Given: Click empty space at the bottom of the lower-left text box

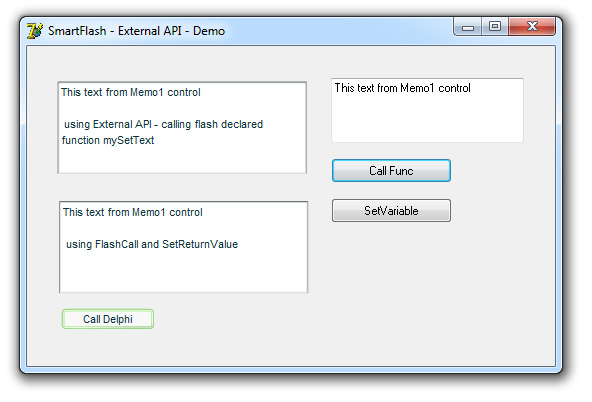Looking at the screenshot, I should tap(183, 273).
